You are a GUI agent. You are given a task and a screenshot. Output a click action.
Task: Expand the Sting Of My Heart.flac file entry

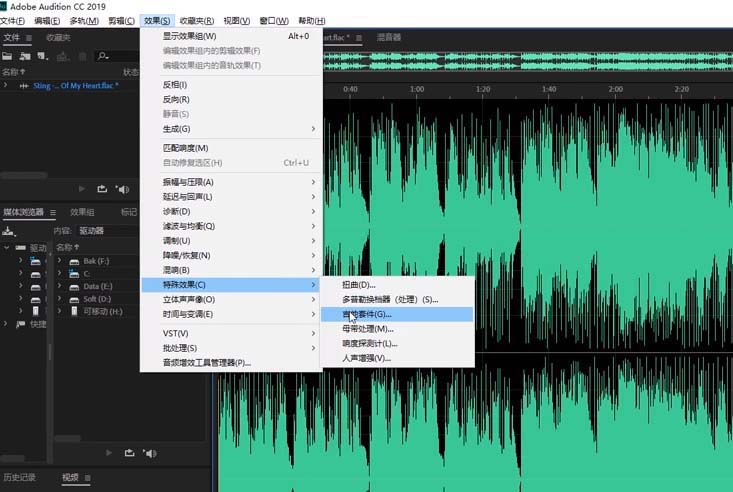[x=6, y=86]
